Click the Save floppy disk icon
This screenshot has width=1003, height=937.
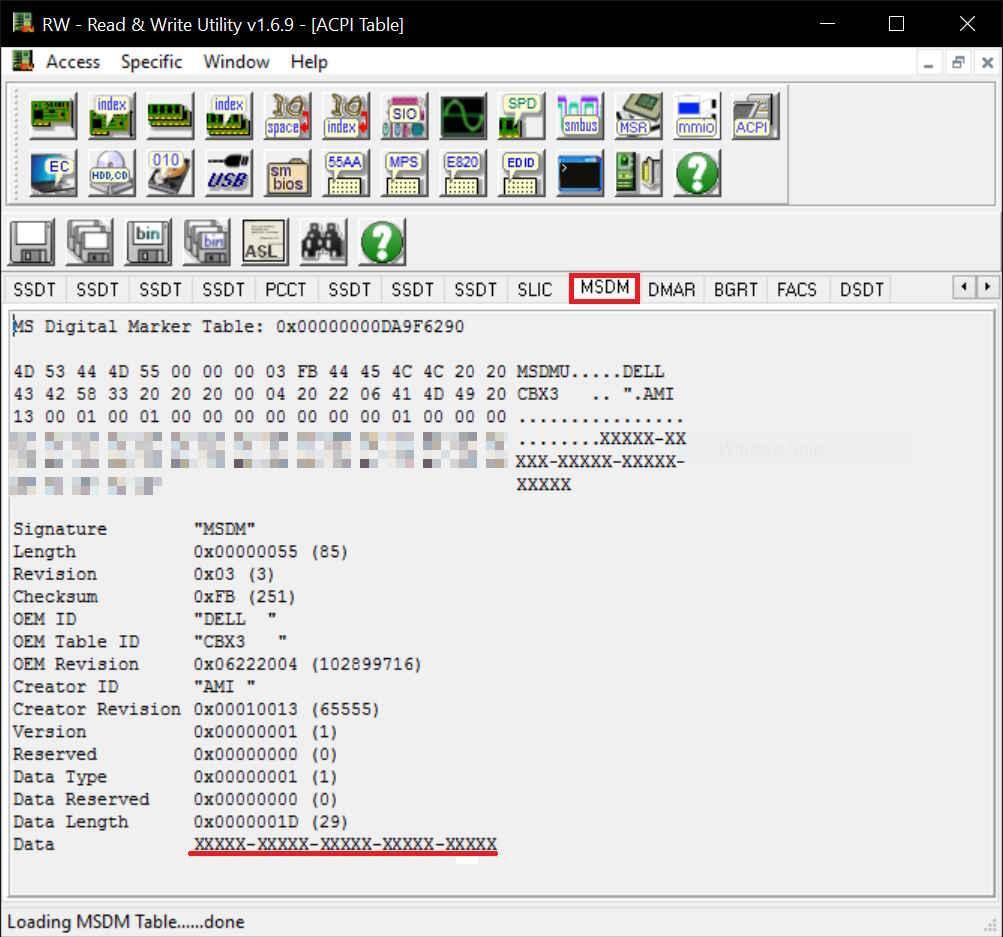31,242
